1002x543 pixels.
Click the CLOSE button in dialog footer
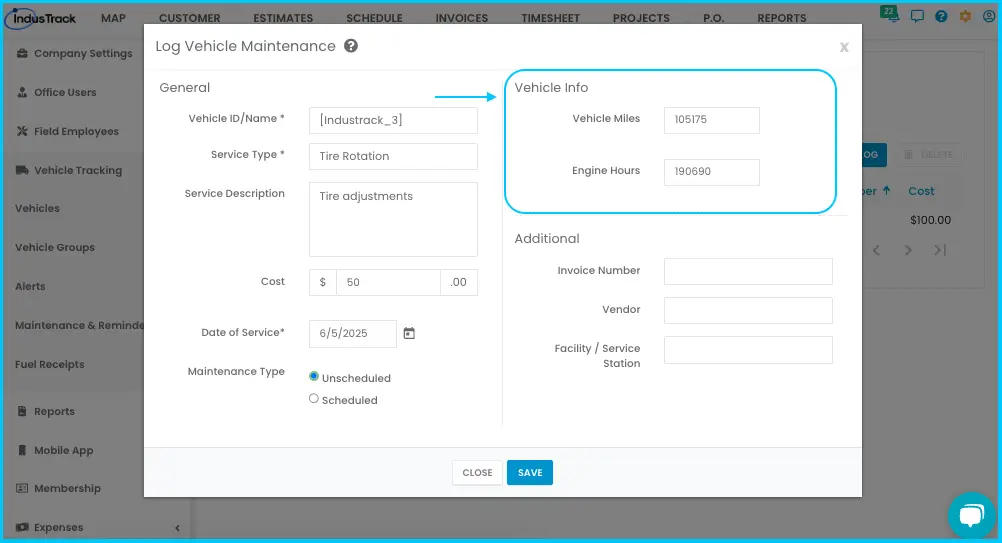click(x=477, y=473)
